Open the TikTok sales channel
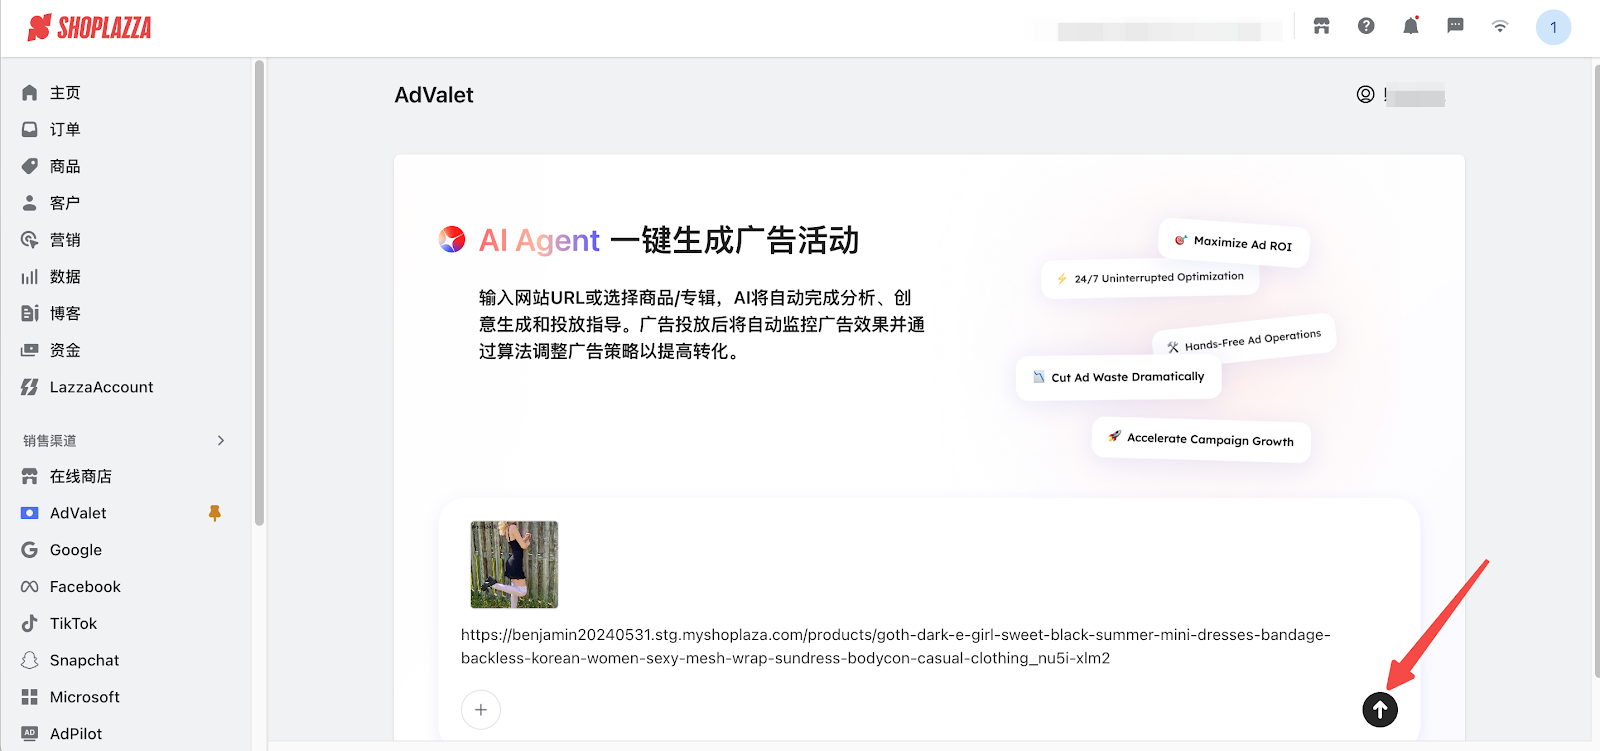Viewport: 1600px width, 751px height. [x=73, y=624]
